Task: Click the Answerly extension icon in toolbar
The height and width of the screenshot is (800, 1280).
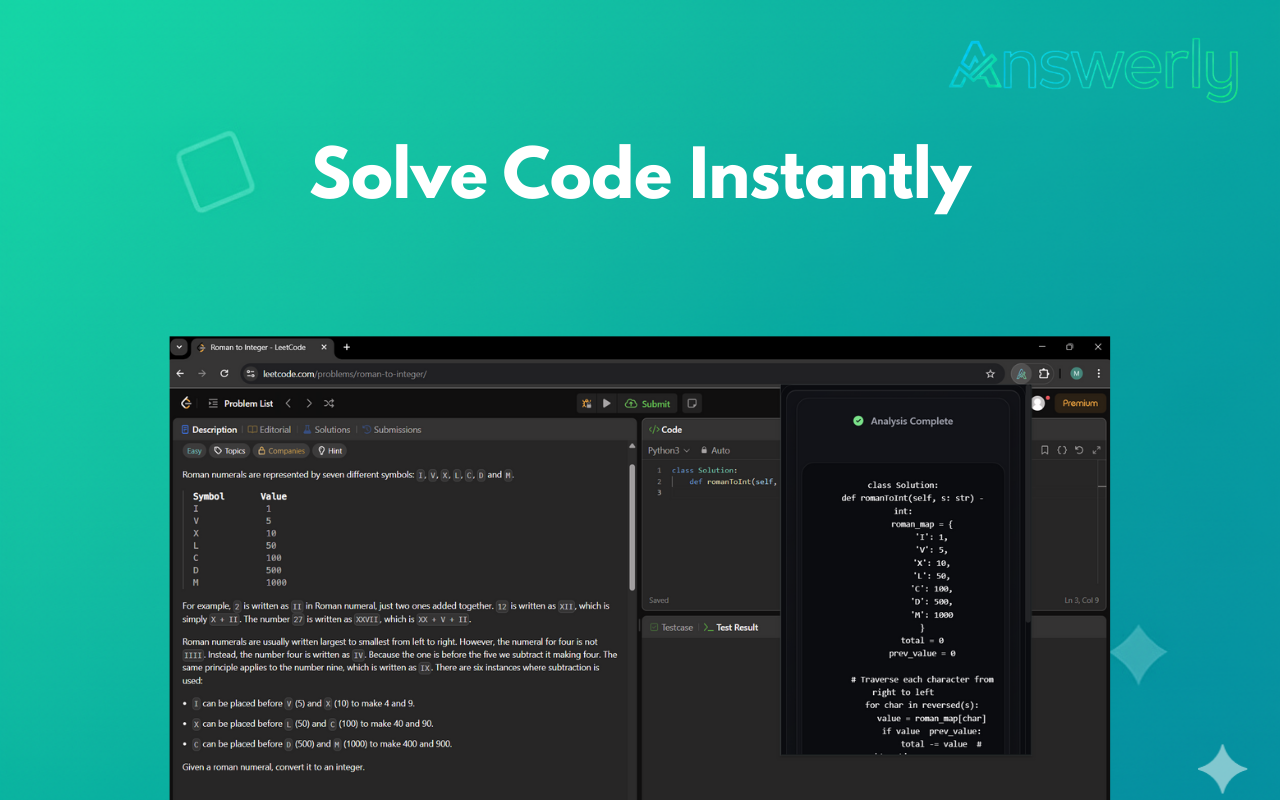Action: 1021,373
